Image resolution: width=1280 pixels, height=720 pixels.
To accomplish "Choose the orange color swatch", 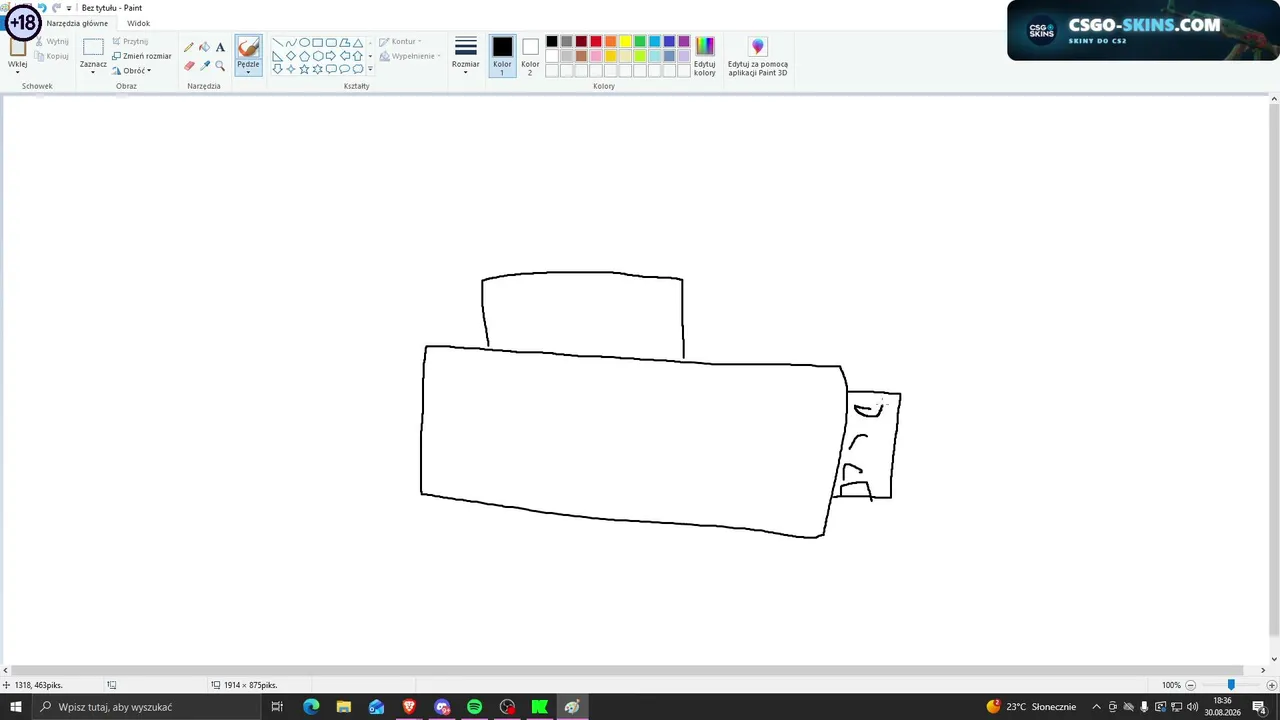I will 610,42.
